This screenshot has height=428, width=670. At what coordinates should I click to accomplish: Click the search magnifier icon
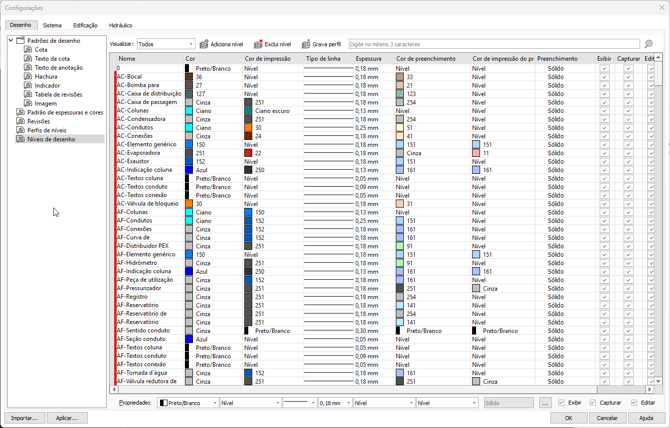point(649,44)
